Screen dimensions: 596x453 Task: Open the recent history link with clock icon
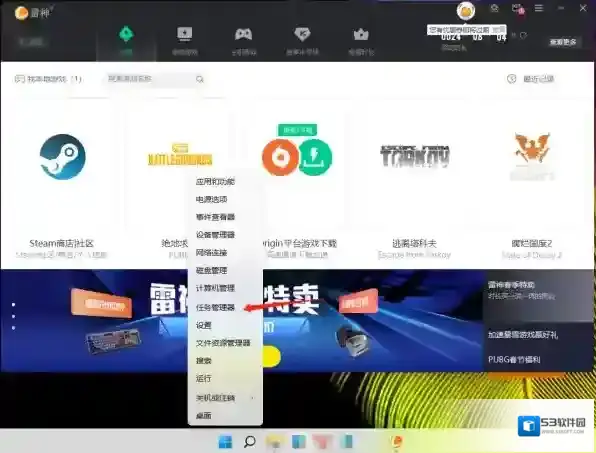pos(531,79)
